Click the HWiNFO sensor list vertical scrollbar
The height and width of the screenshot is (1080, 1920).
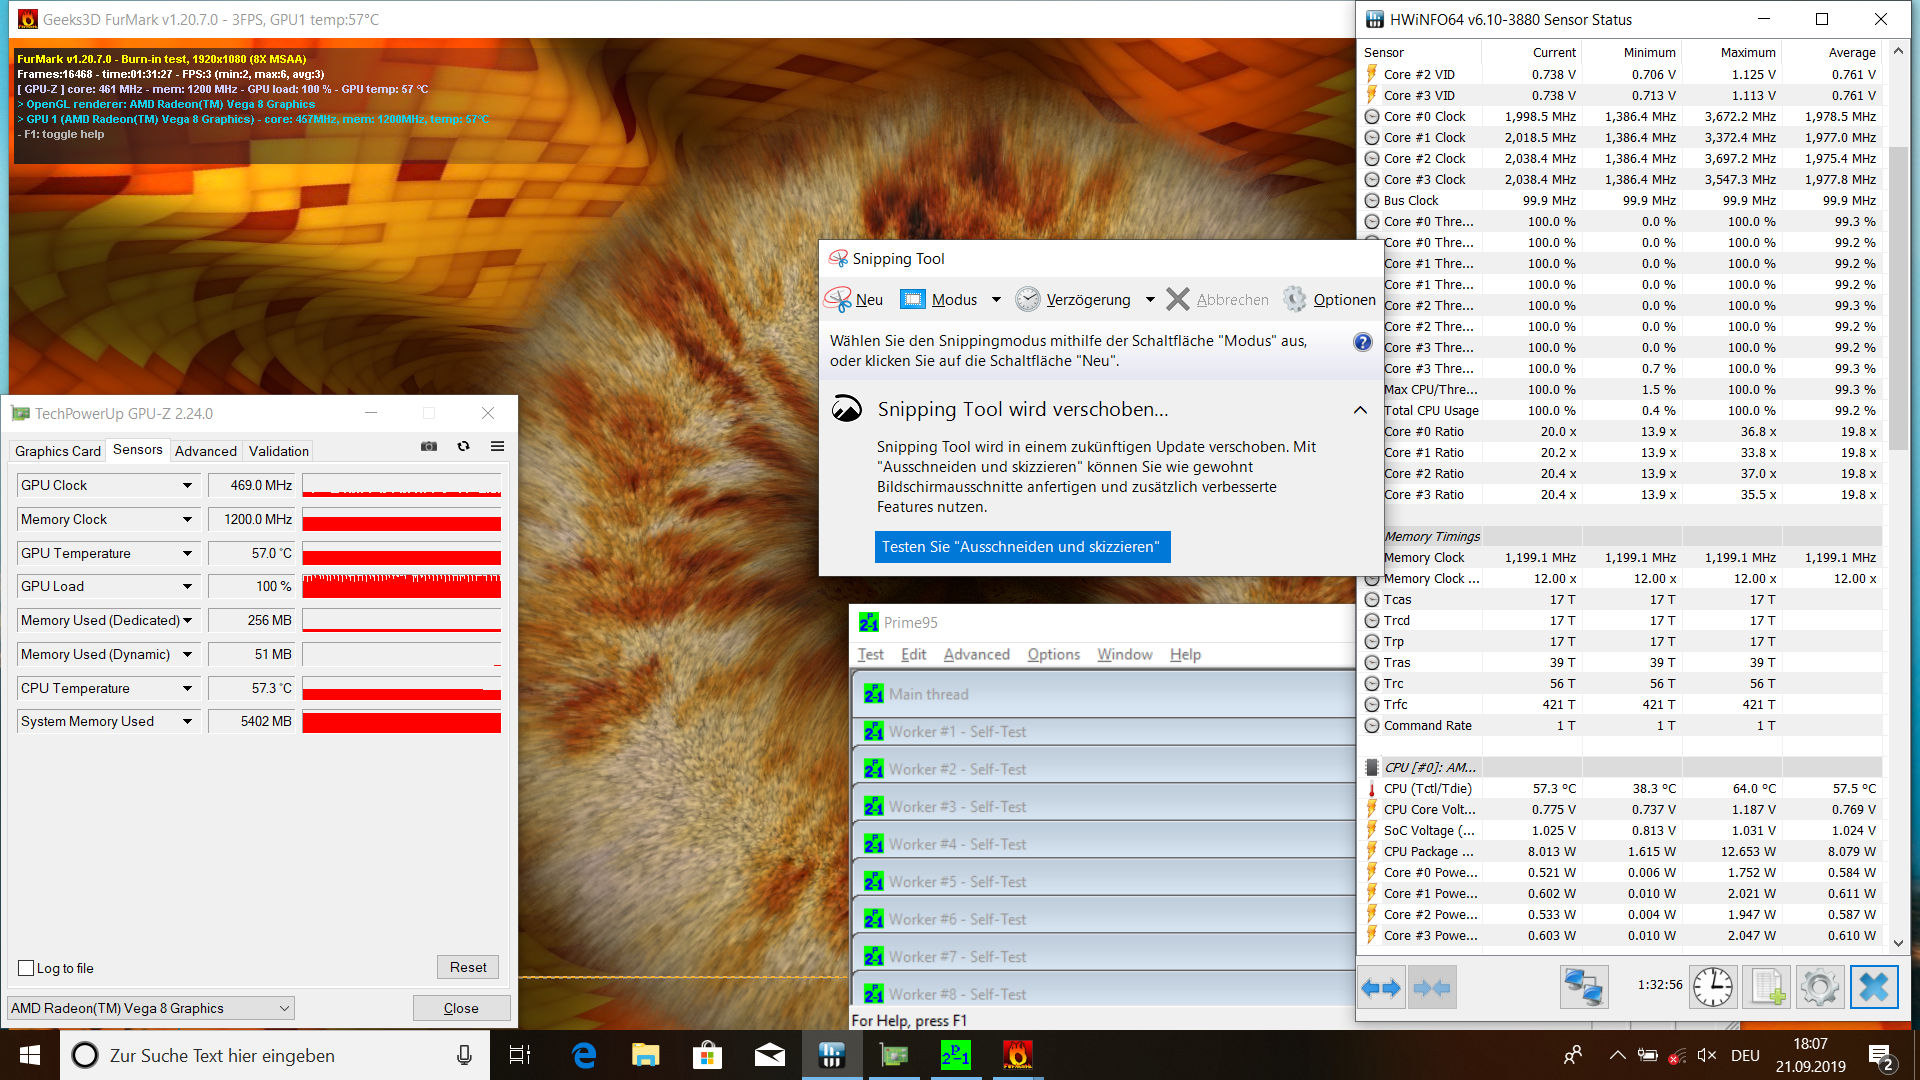[1898, 300]
